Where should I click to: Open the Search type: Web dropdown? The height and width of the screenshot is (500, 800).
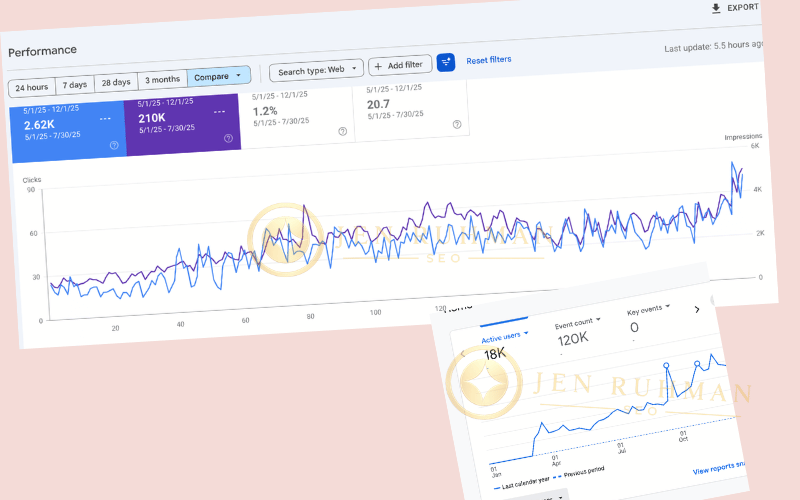pyautogui.click(x=316, y=70)
